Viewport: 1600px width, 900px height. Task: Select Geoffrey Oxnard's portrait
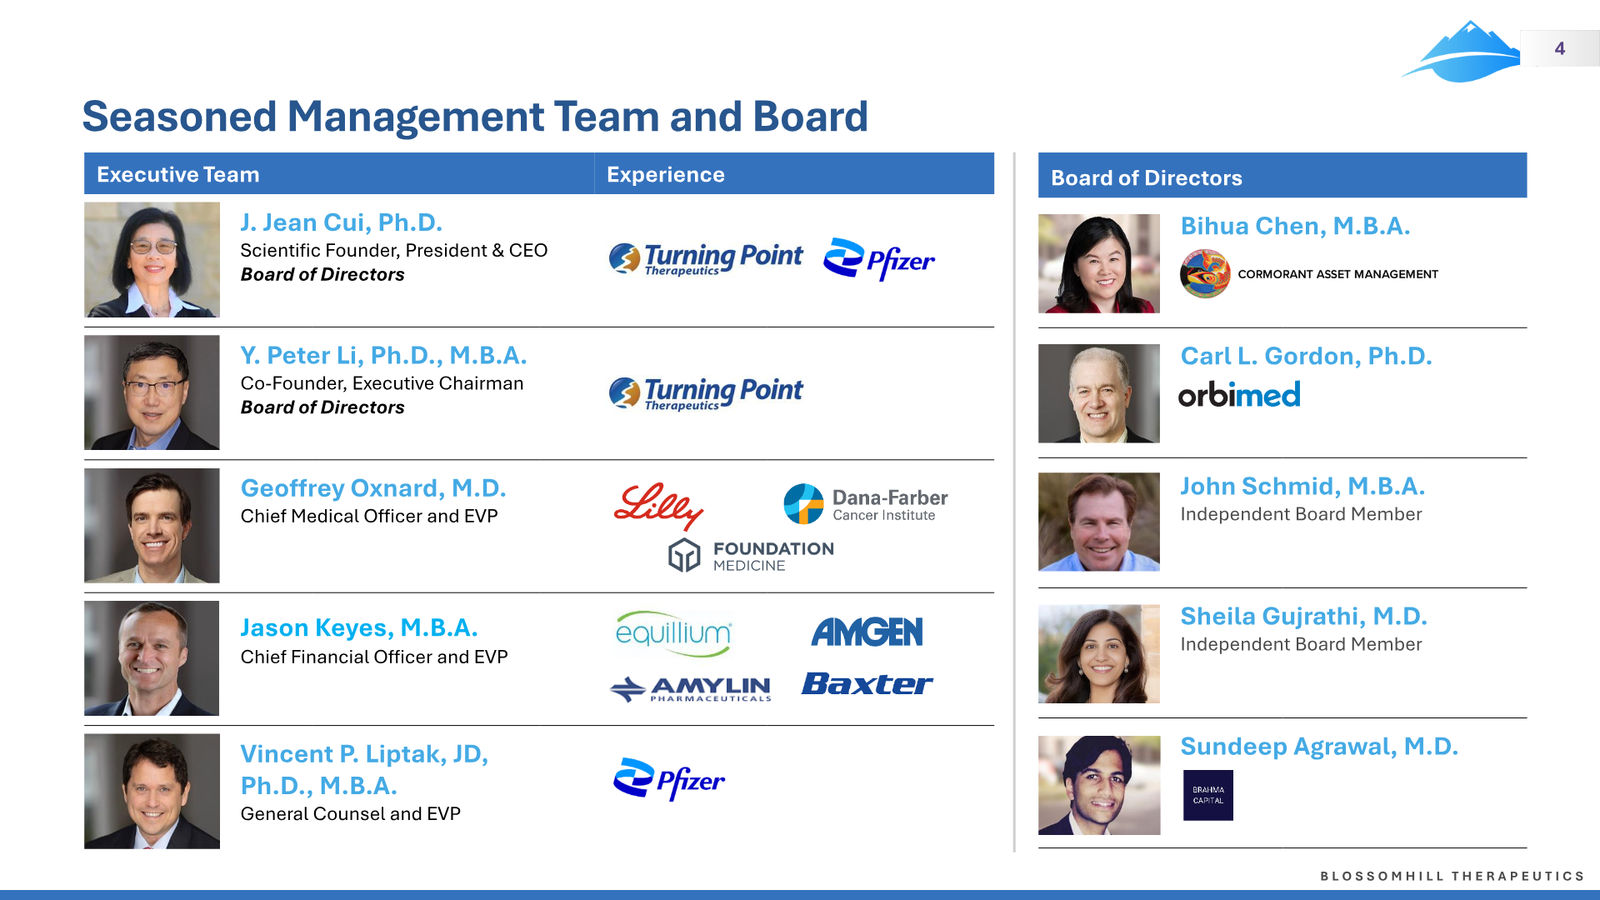click(152, 526)
